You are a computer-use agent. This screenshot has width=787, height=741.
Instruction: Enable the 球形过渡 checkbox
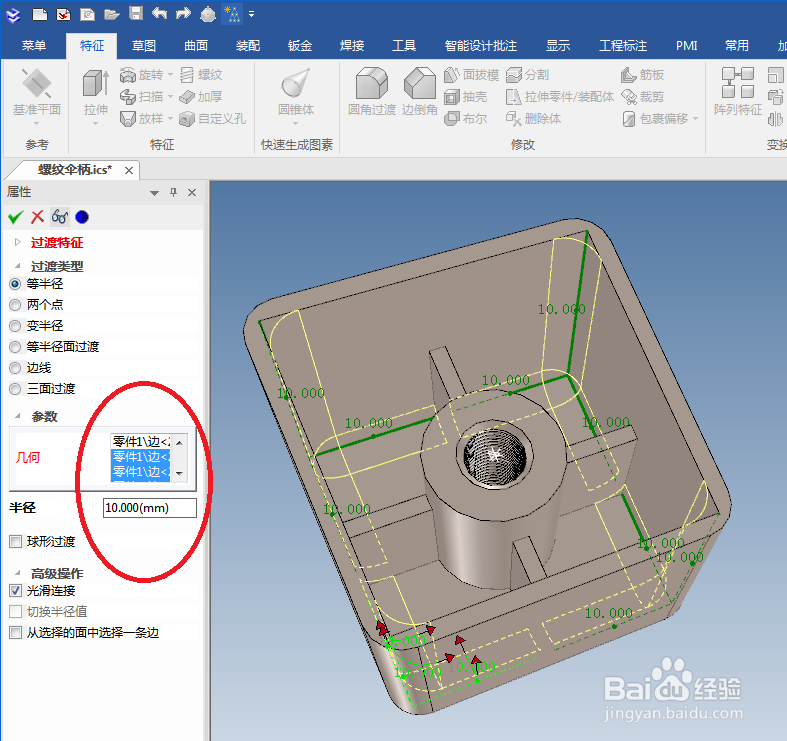[x=16, y=541]
